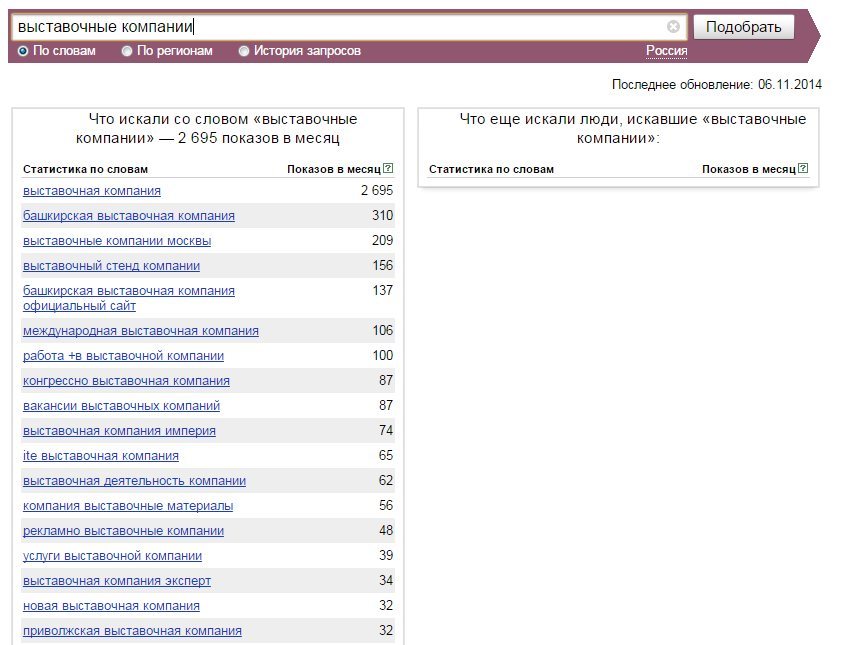Click the right panel 'Статистика по словам' header
This screenshot has height=645, width=841.
[x=491, y=169]
